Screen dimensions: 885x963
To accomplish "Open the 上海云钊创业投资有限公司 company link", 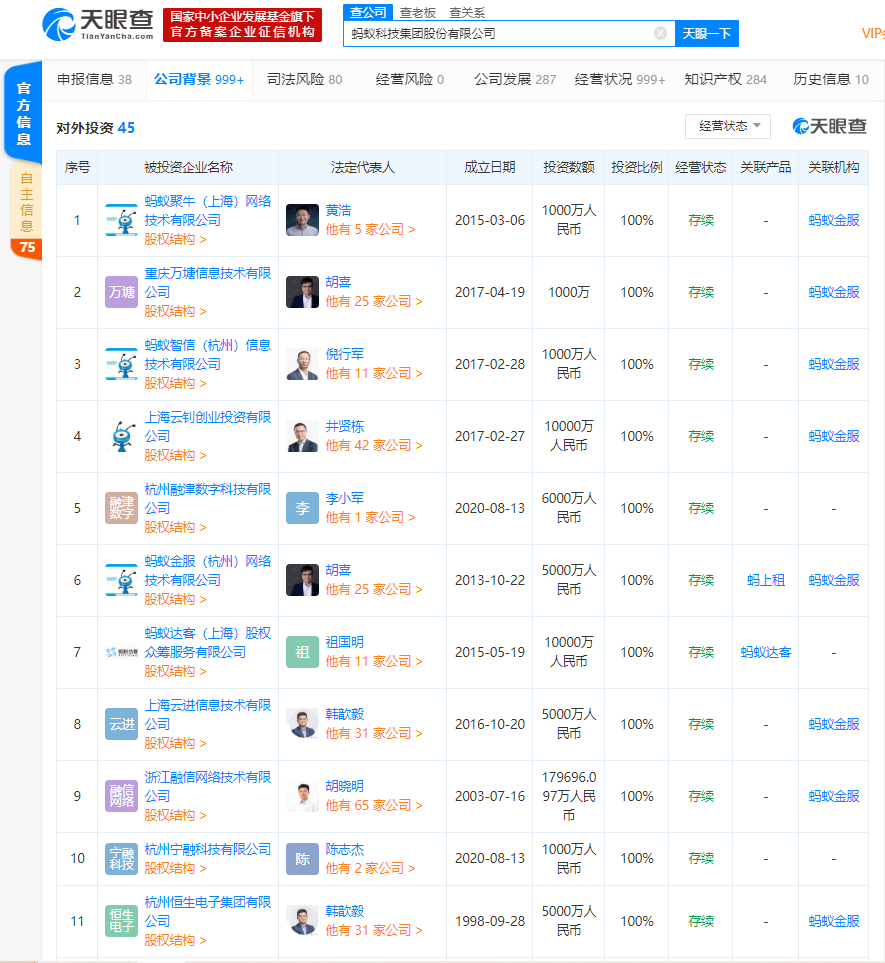I will point(208,426).
